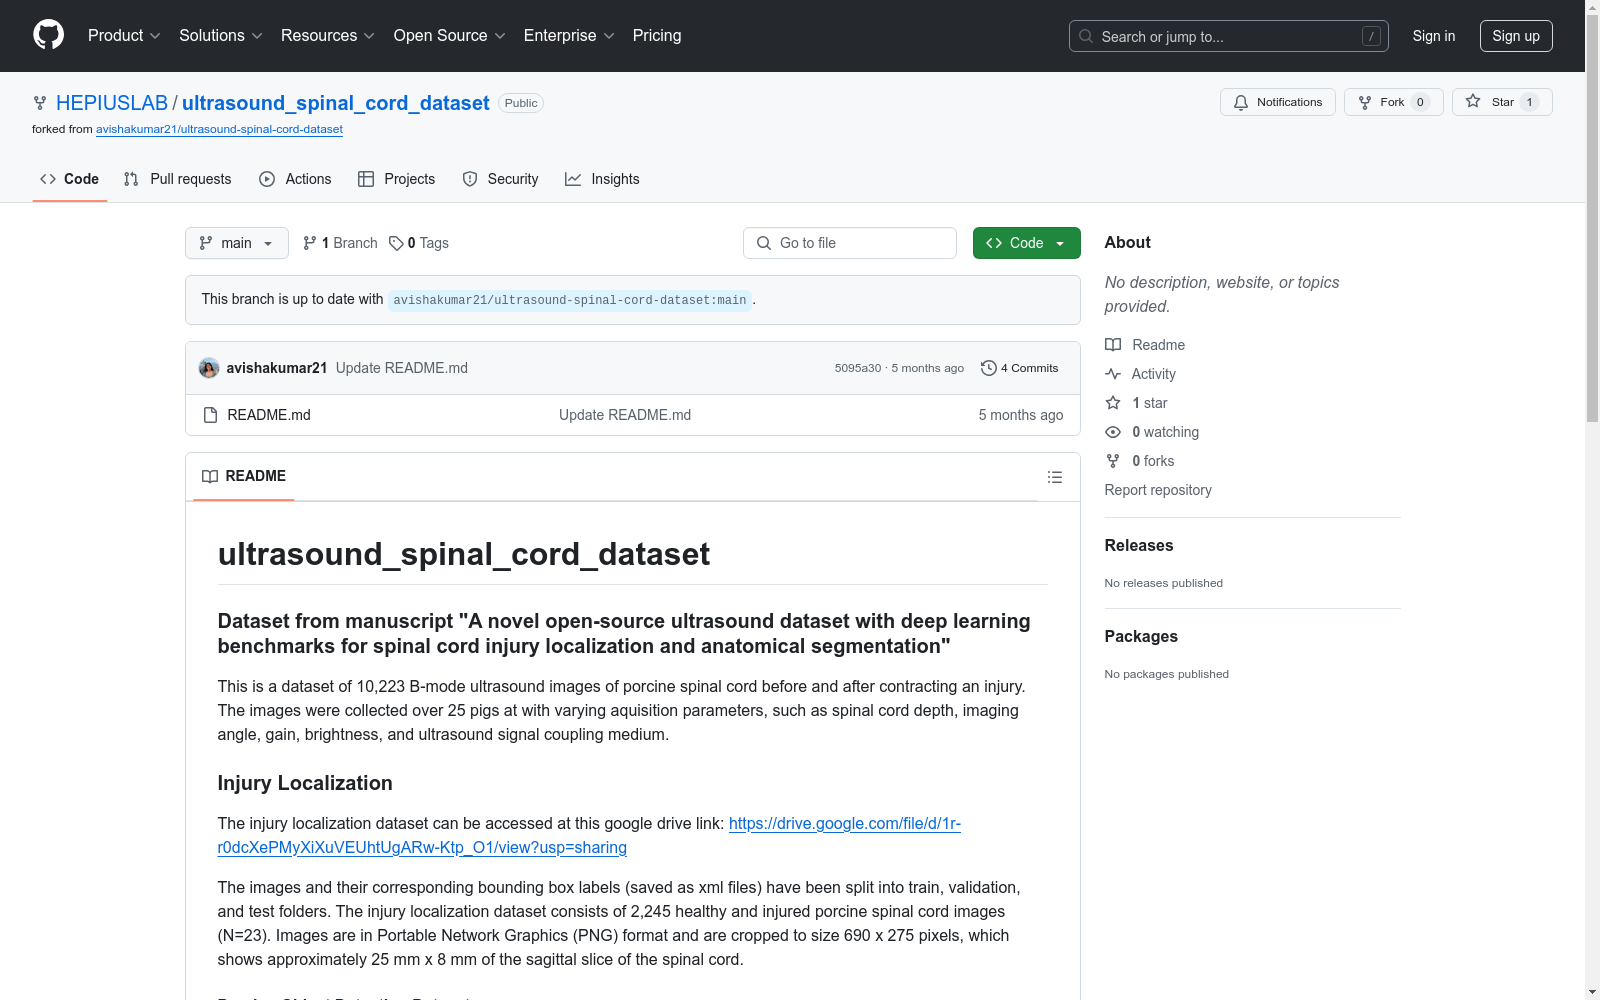The image size is (1600, 1000).
Task: Open avishakumar21 commit author profile
Action: coord(277,368)
